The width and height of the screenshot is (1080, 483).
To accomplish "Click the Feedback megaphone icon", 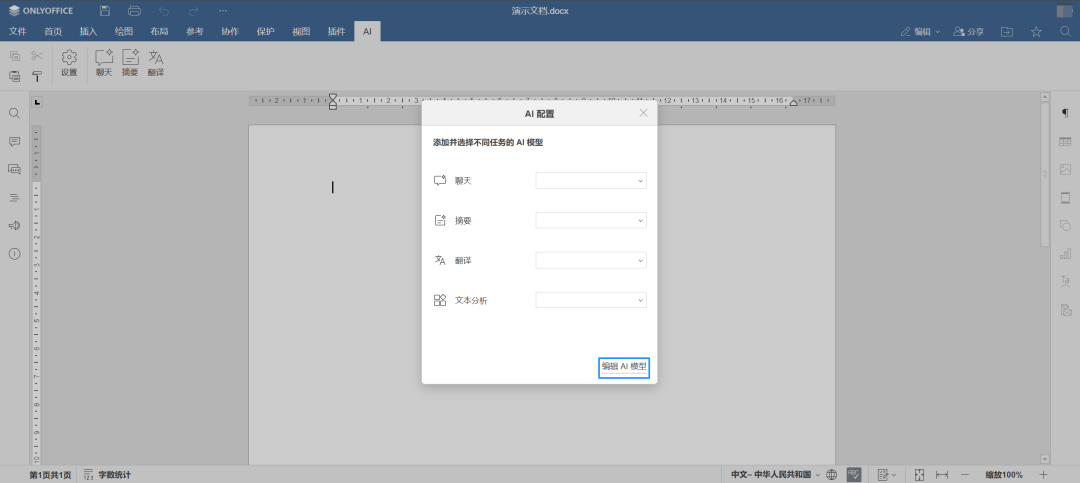I will [14, 226].
